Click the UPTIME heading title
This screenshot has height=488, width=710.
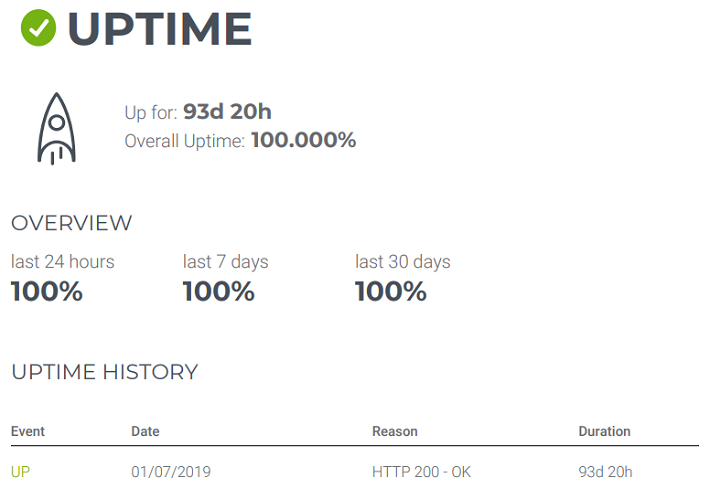160,29
